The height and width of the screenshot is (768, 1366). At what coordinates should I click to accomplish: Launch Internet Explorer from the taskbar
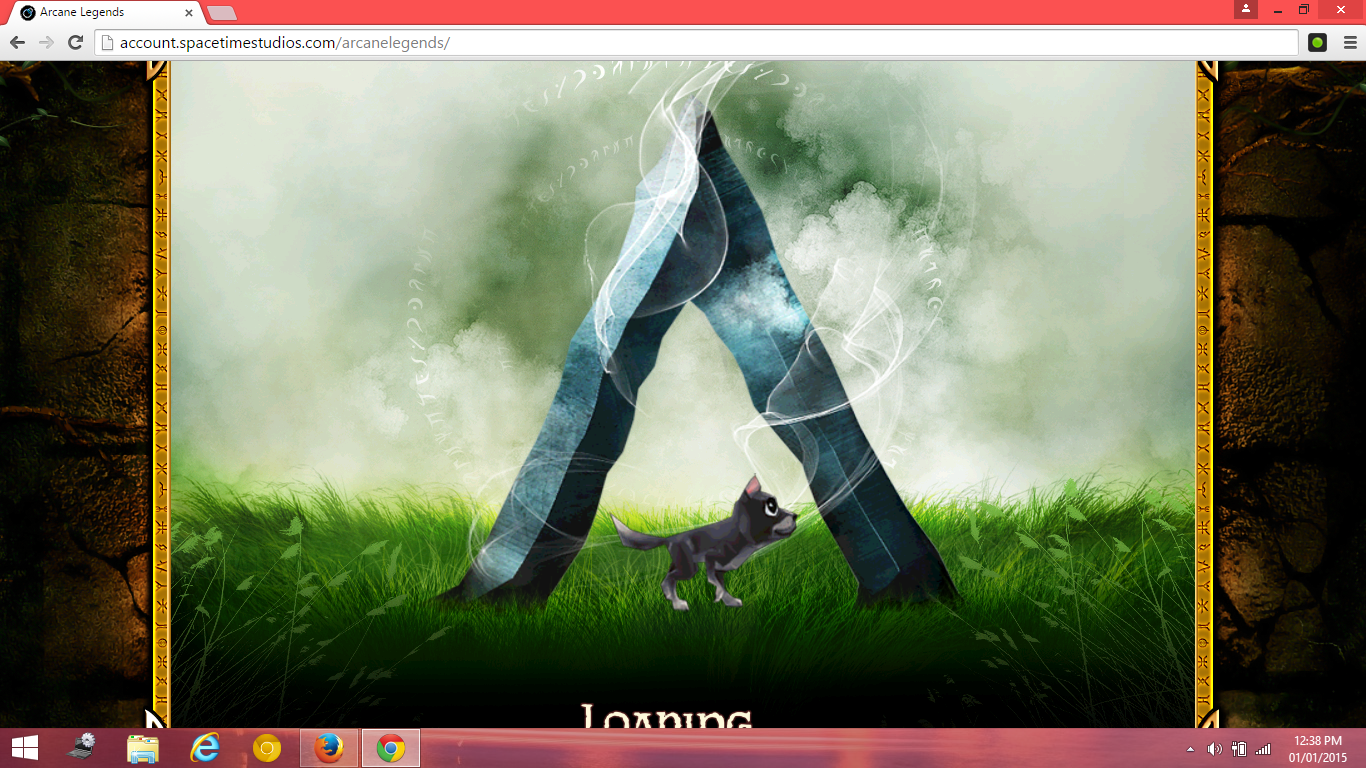coord(205,748)
